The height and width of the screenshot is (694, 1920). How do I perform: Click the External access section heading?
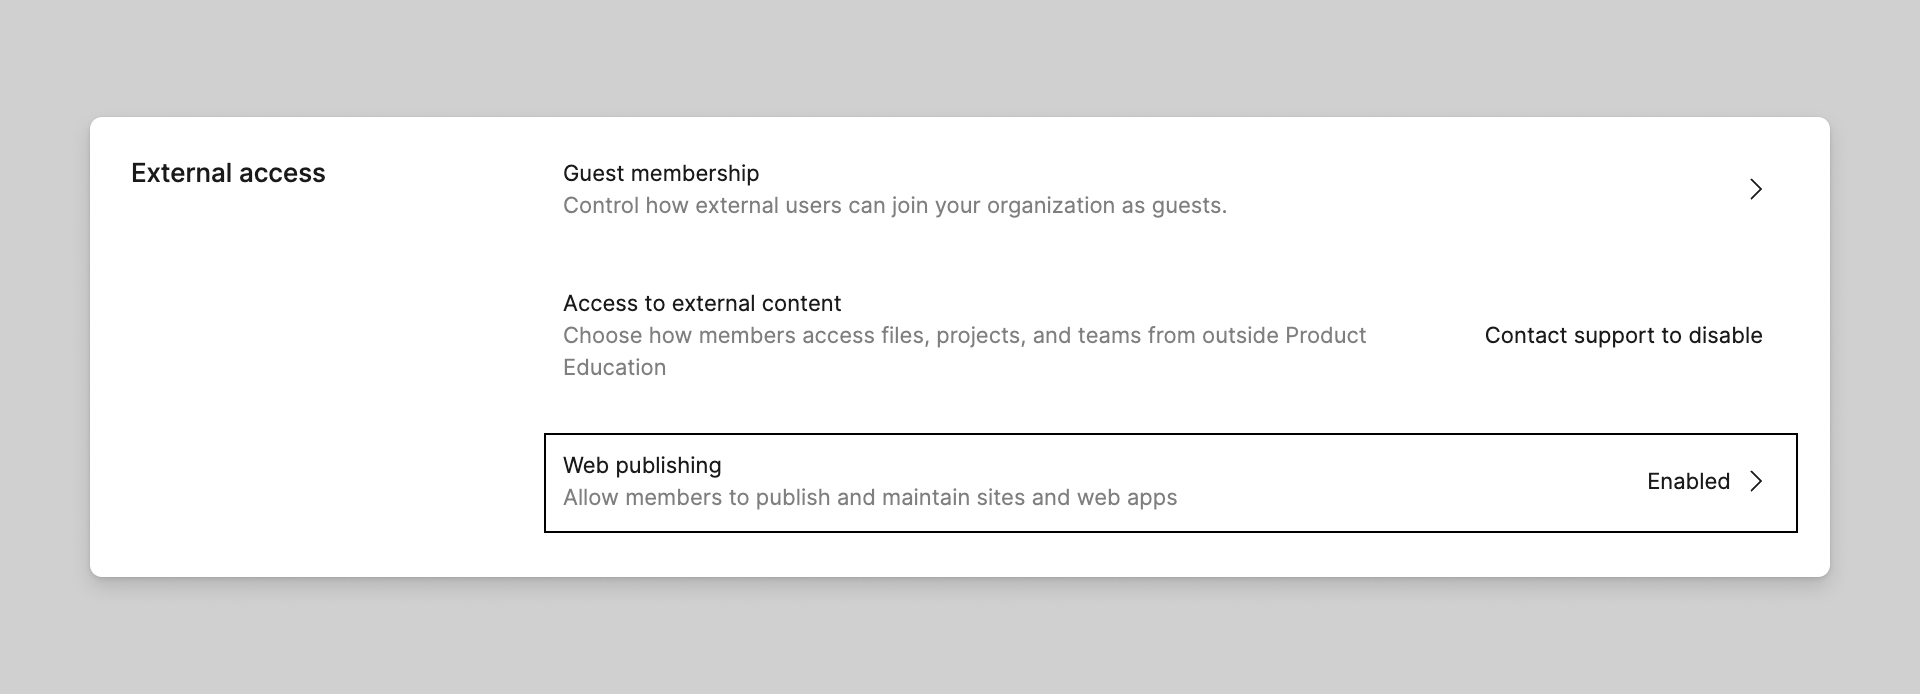(x=228, y=173)
